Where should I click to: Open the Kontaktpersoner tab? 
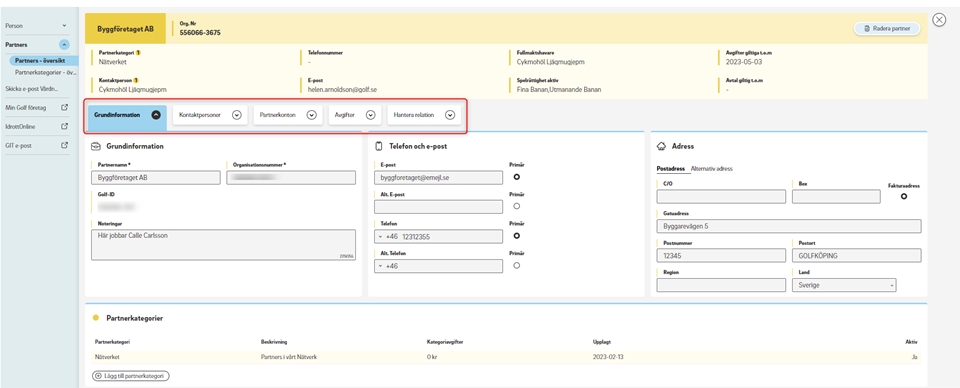209,114
